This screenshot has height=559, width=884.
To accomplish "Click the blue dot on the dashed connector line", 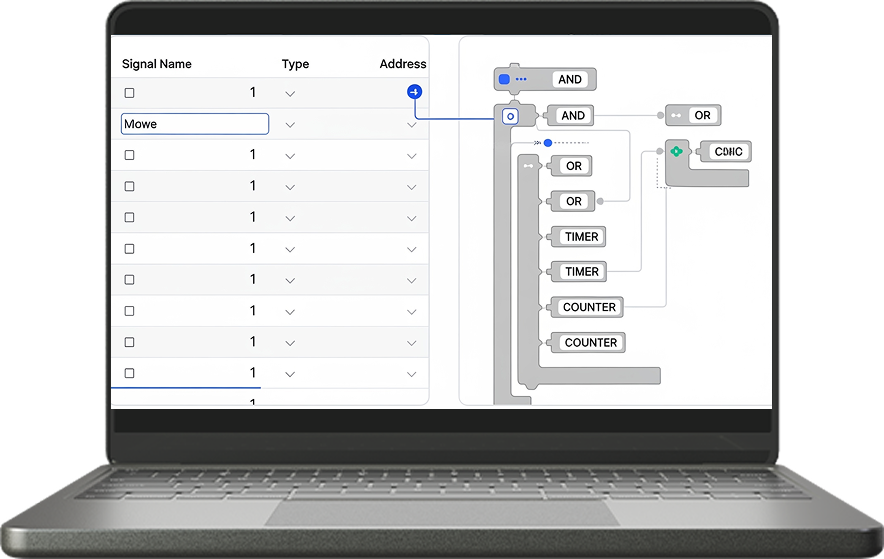I will 548,143.
